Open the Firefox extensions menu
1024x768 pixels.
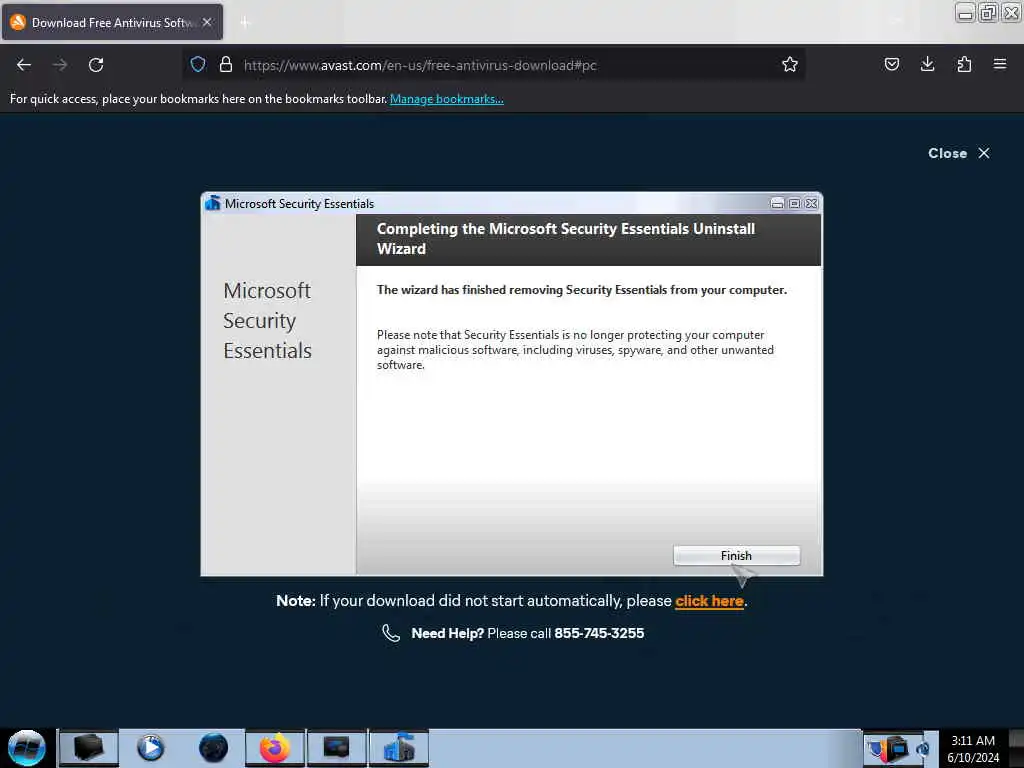pyautogui.click(x=964, y=64)
